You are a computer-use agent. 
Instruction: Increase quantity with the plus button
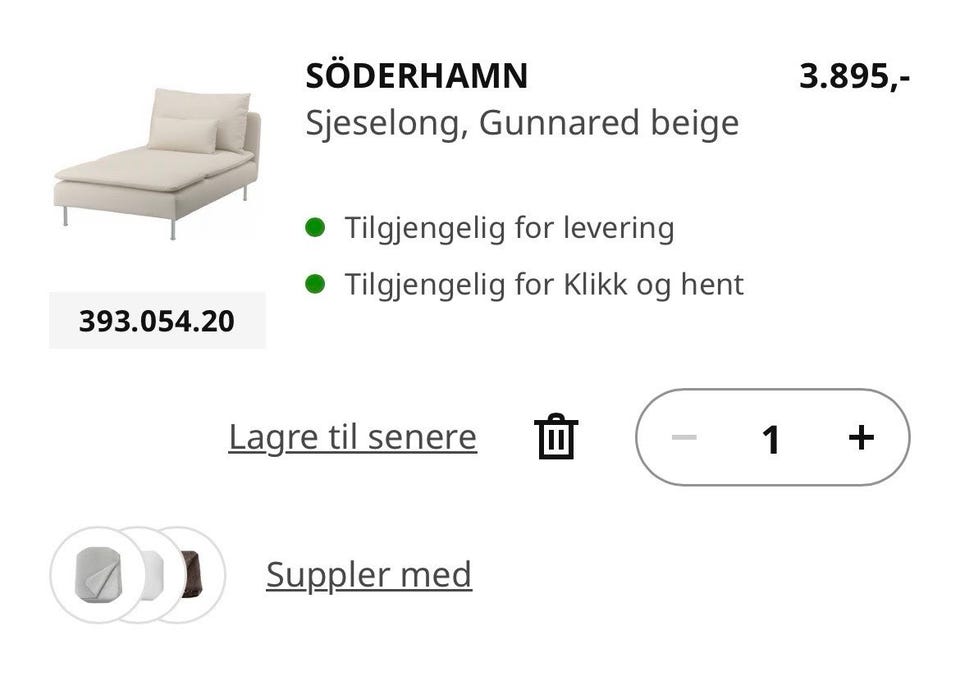(860, 437)
